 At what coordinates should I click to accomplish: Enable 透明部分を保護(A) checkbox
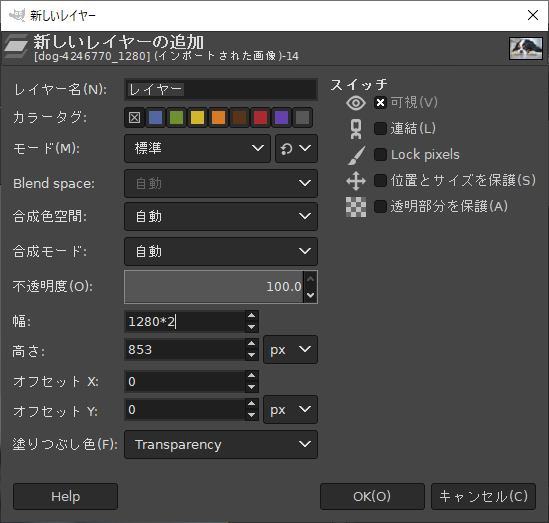click(x=380, y=206)
